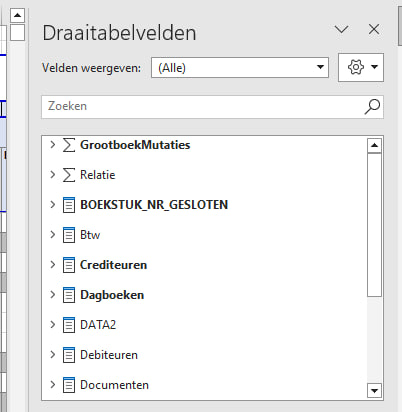Viewport: 402px width, 412px height.
Task: Expand the Debiteuren table fields
Action: [x=52, y=355]
